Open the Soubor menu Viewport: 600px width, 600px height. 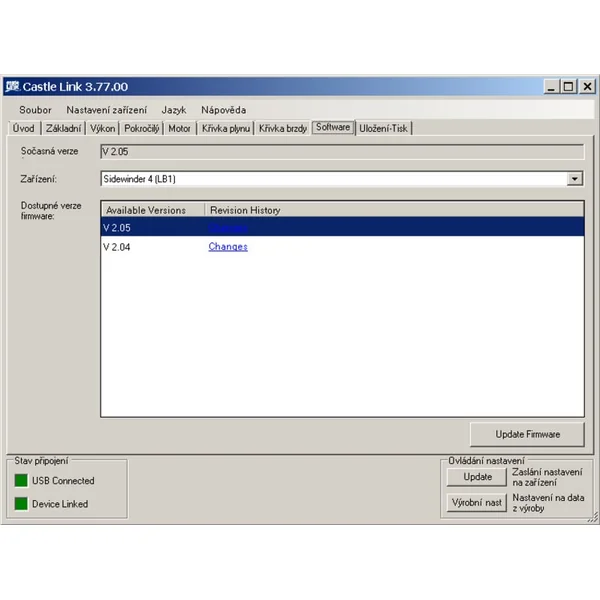pyautogui.click(x=35, y=109)
